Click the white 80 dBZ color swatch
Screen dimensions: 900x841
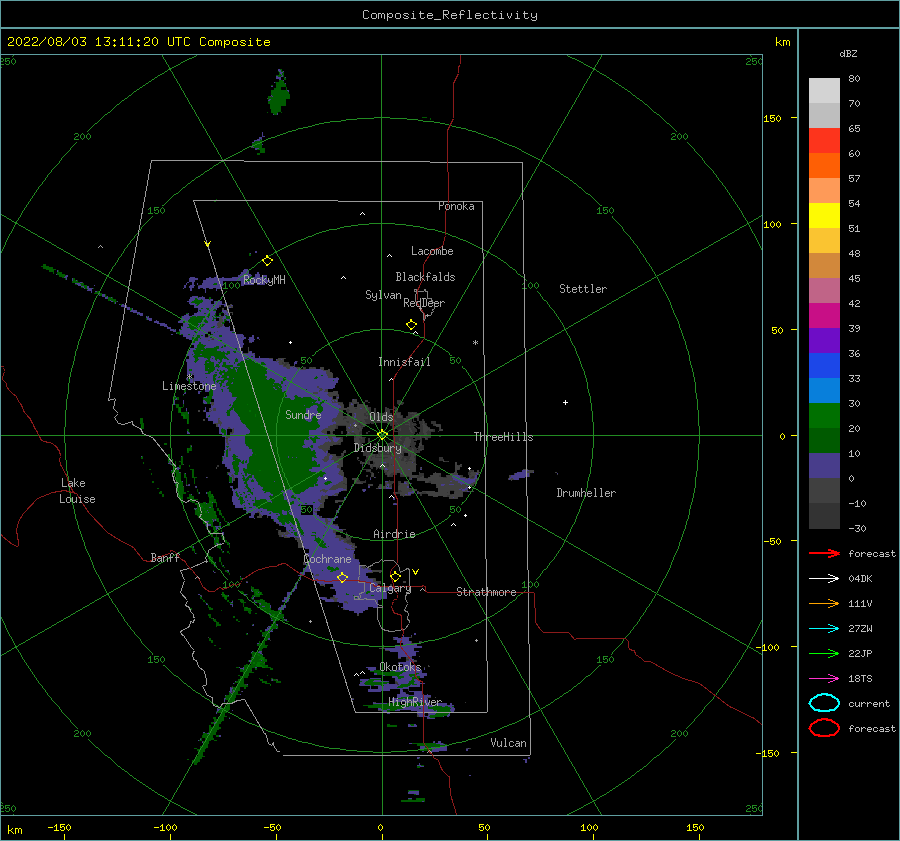tap(824, 90)
